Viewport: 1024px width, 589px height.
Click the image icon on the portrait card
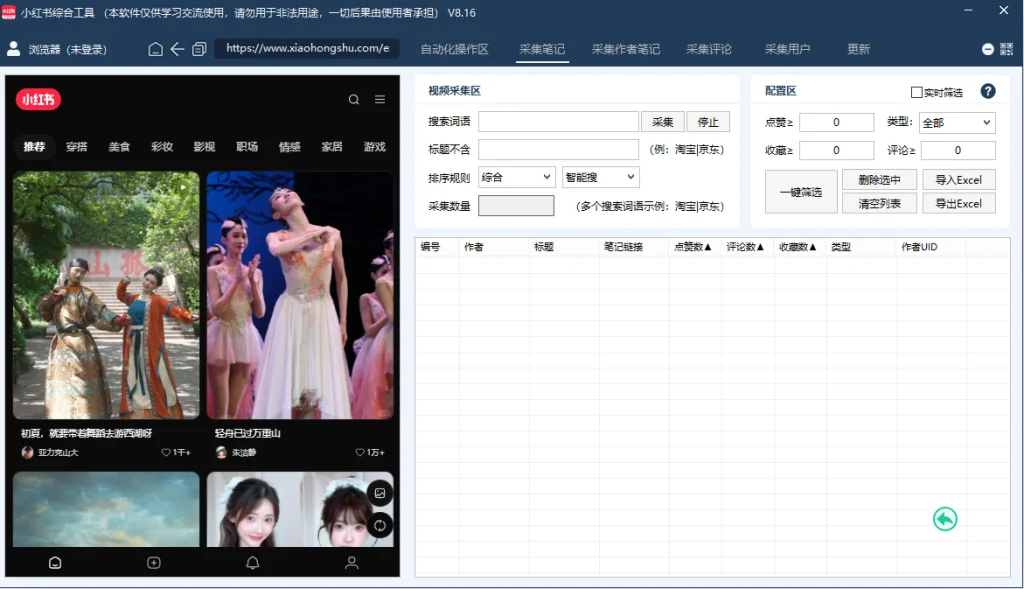[380, 493]
